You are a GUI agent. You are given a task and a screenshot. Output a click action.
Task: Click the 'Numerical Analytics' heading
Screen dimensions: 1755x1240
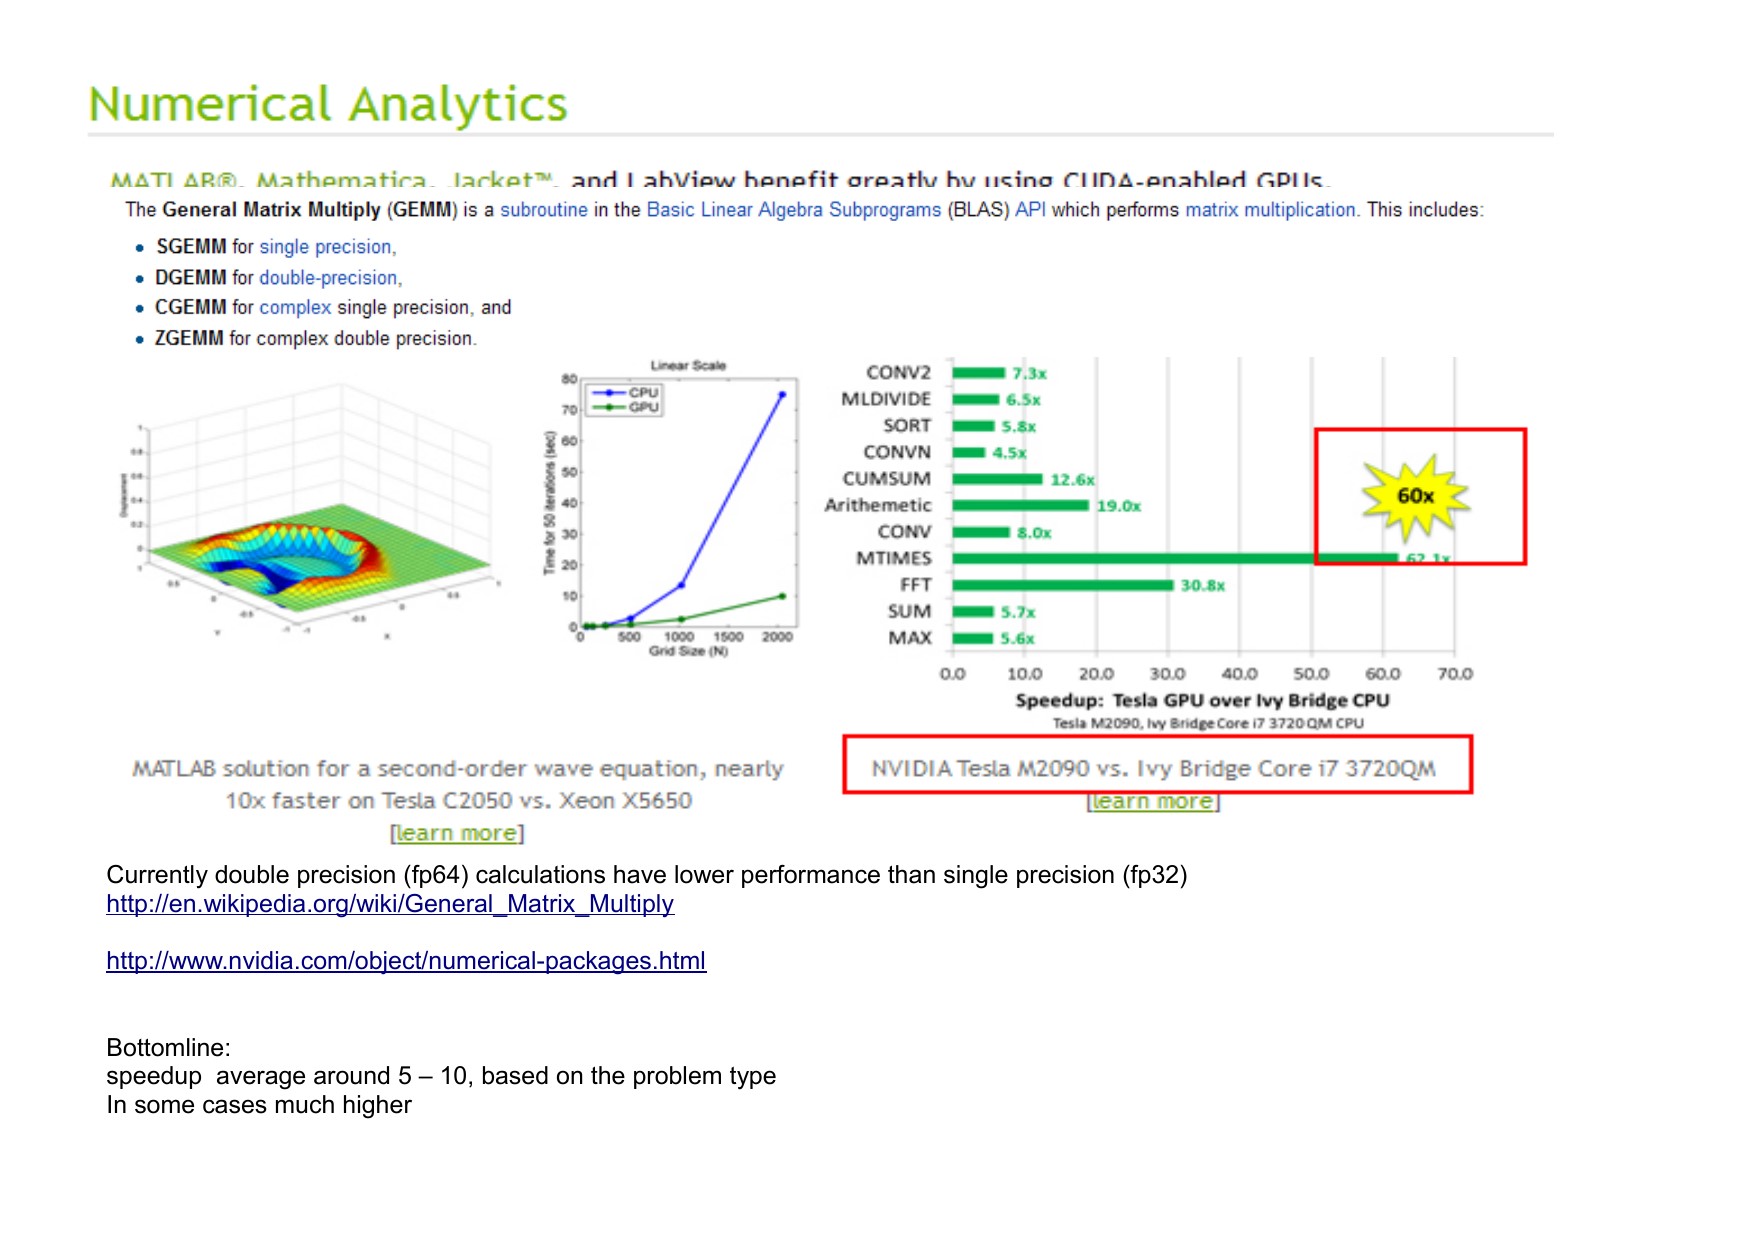tap(328, 105)
